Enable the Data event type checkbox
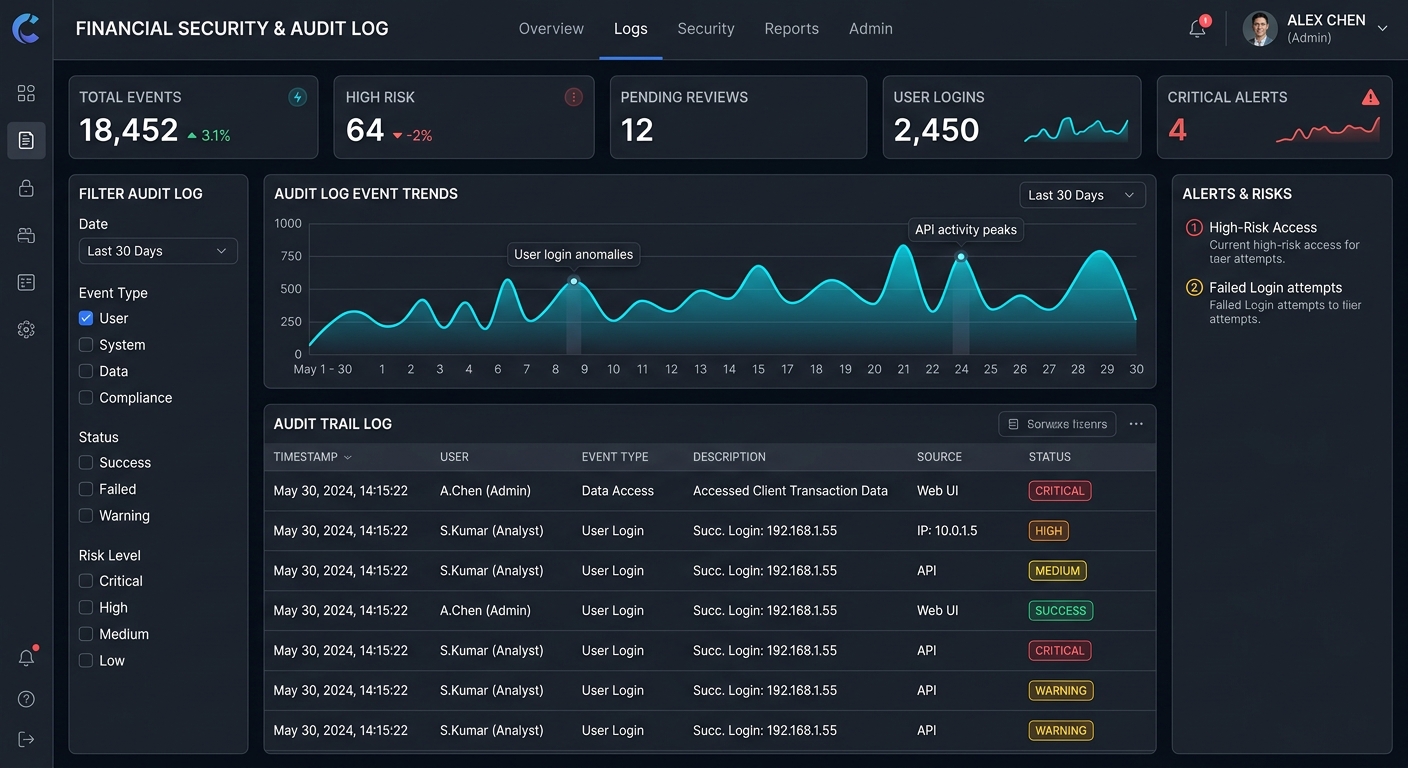 [x=86, y=371]
